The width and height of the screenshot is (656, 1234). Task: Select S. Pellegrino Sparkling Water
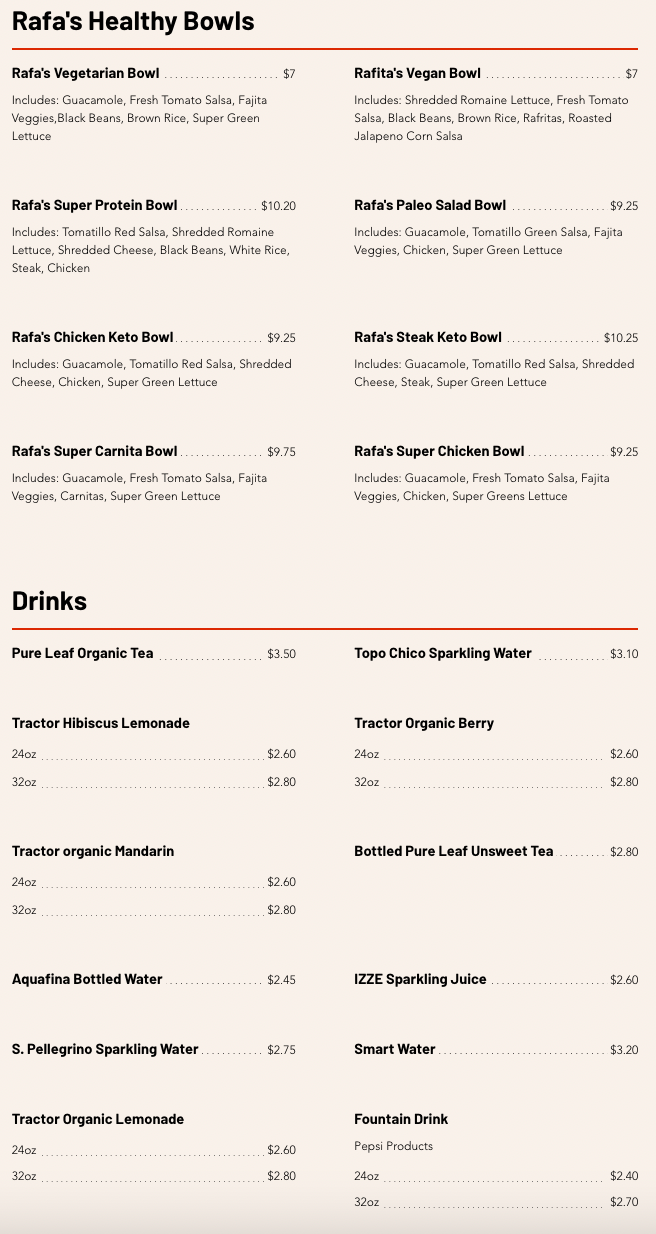(x=105, y=1049)
